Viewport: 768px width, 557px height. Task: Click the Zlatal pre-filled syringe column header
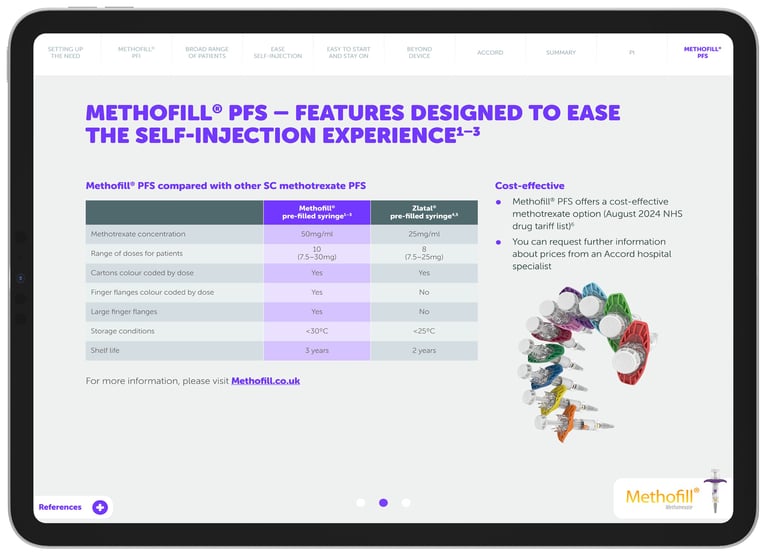[424, 212]
